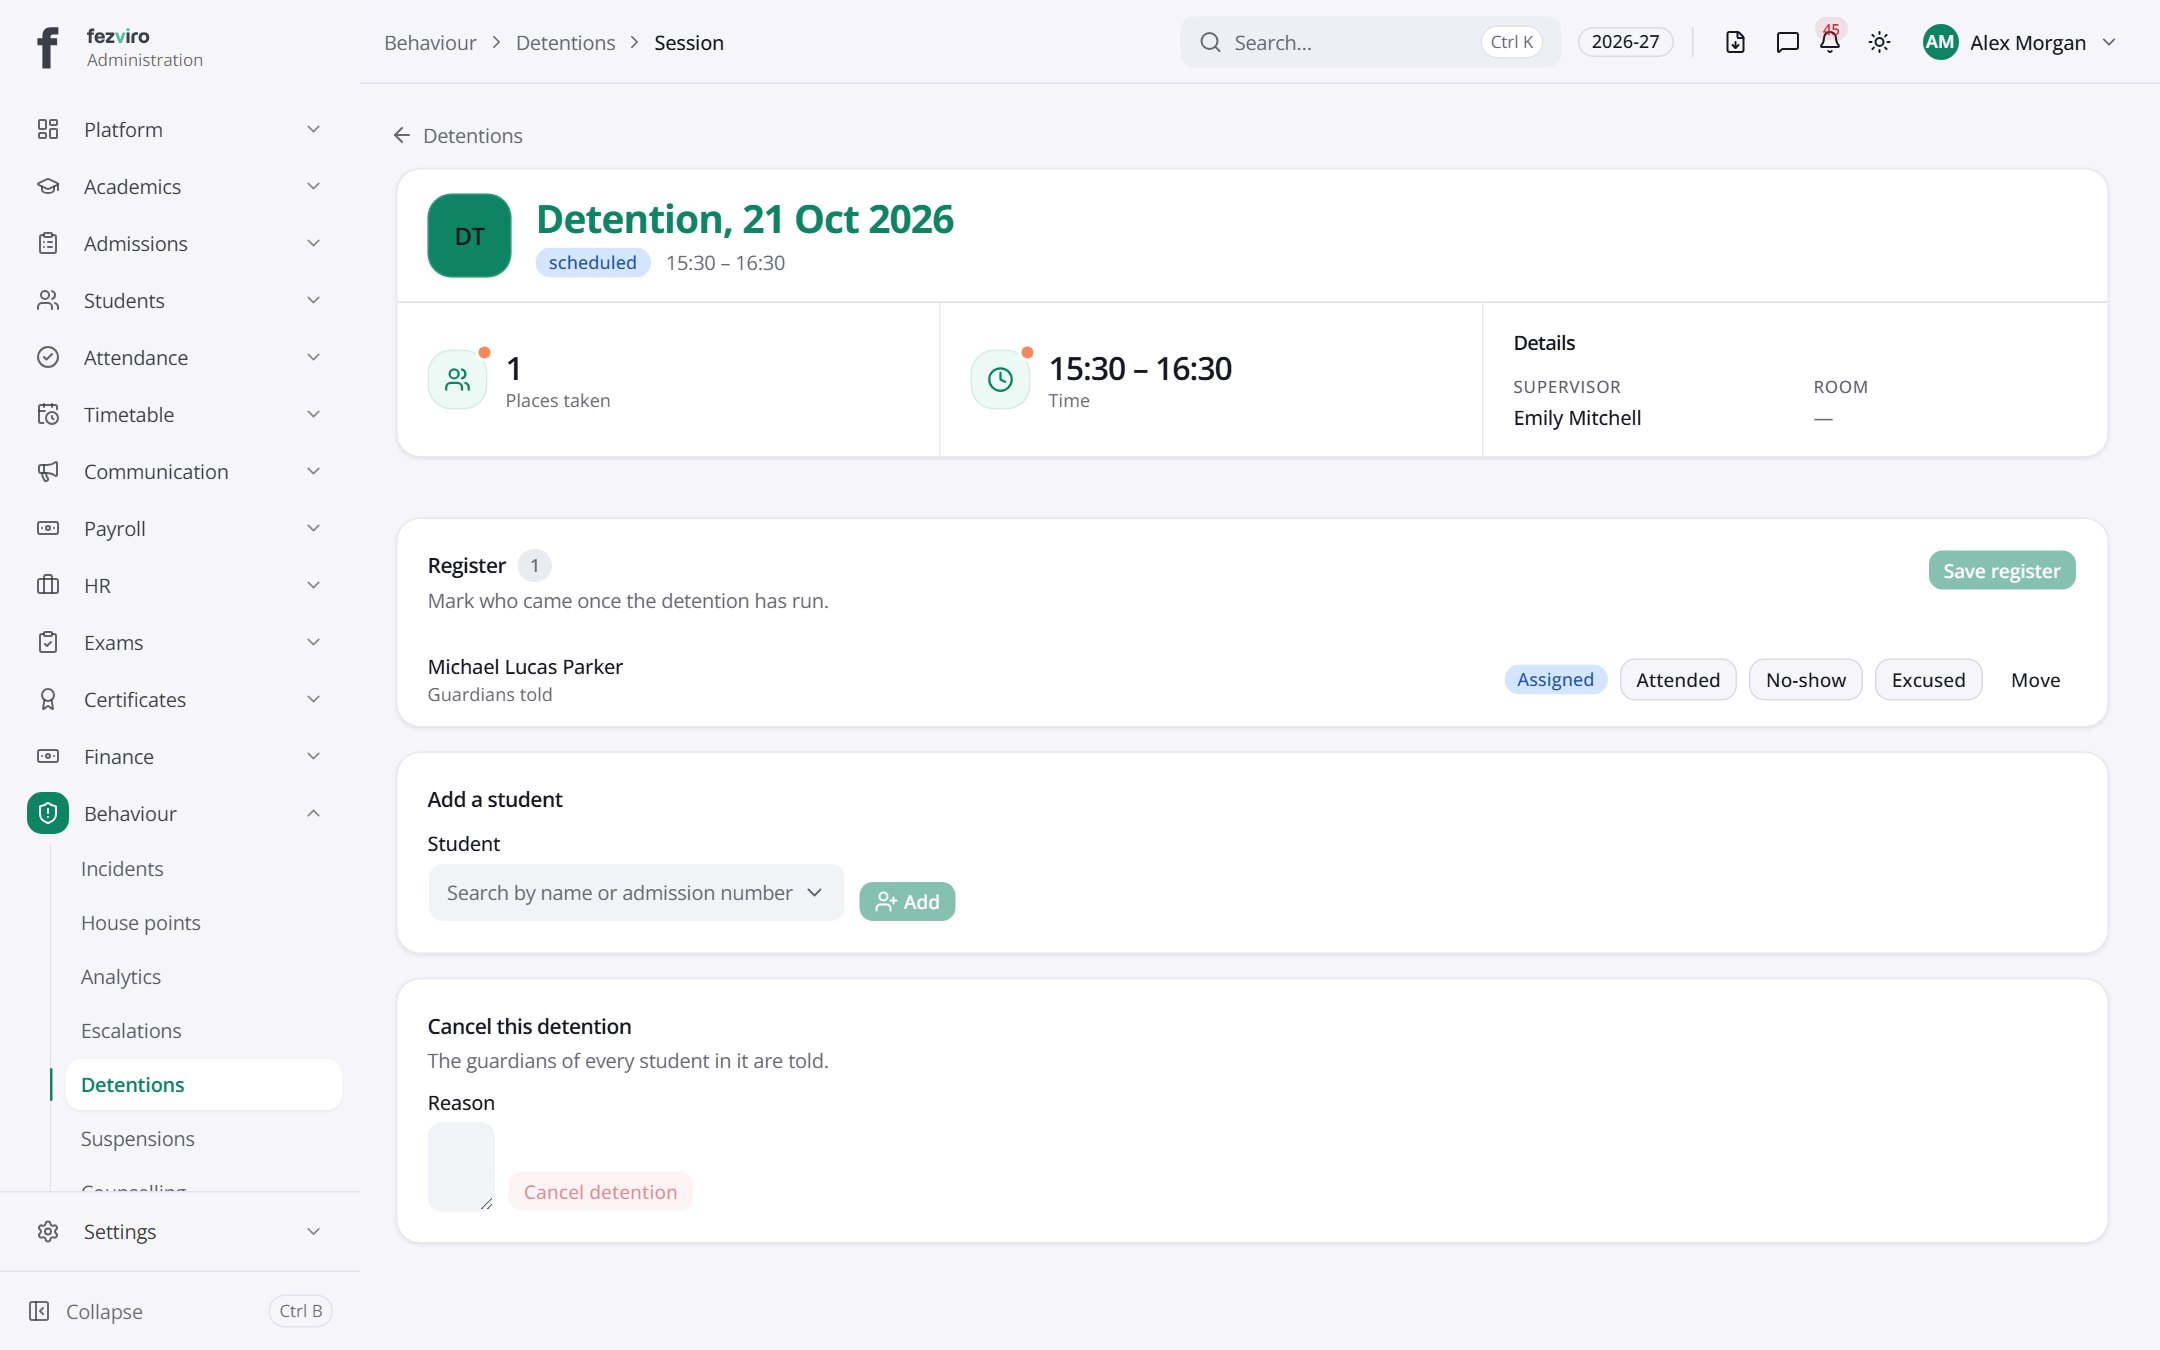
Task: Click the clock Time icon
Action: (x=1000, y=379)
